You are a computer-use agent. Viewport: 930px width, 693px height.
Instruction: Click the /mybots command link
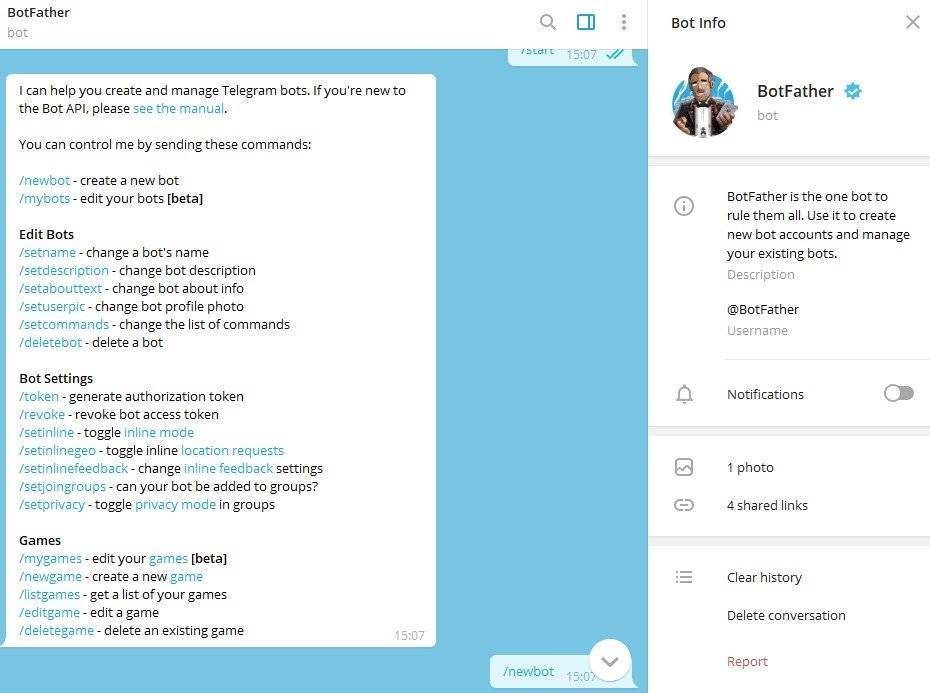pyautogui.click(x=44, y=199)
